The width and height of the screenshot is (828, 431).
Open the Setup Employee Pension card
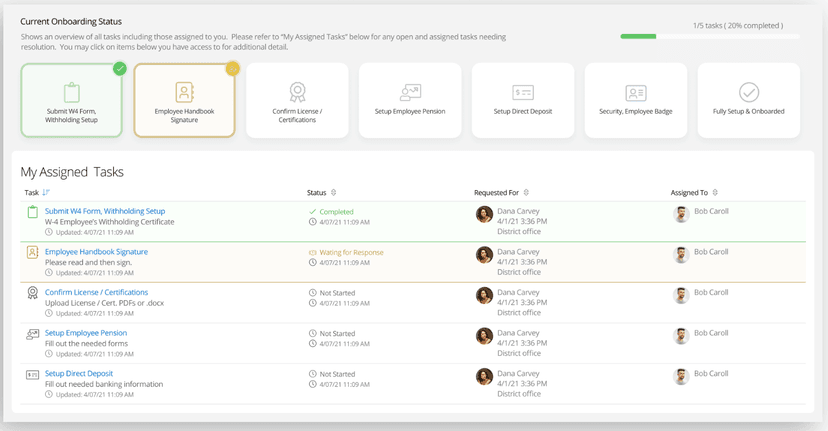(410, 100)
